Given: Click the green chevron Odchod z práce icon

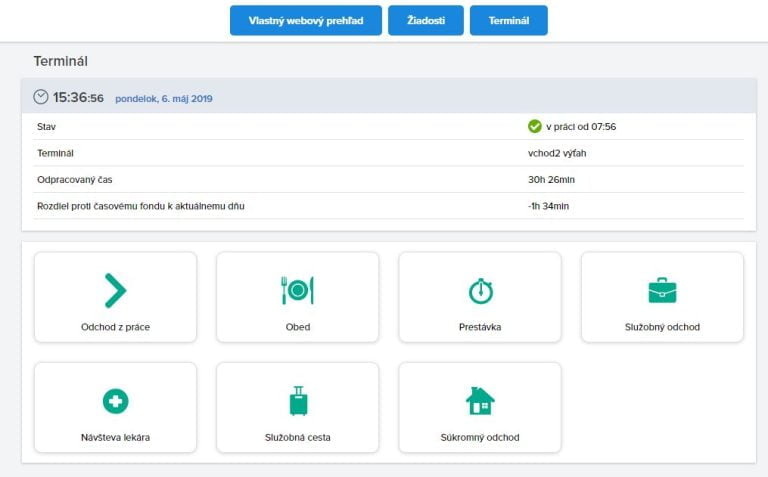Looking at the screenshot, I should (115, 290).
